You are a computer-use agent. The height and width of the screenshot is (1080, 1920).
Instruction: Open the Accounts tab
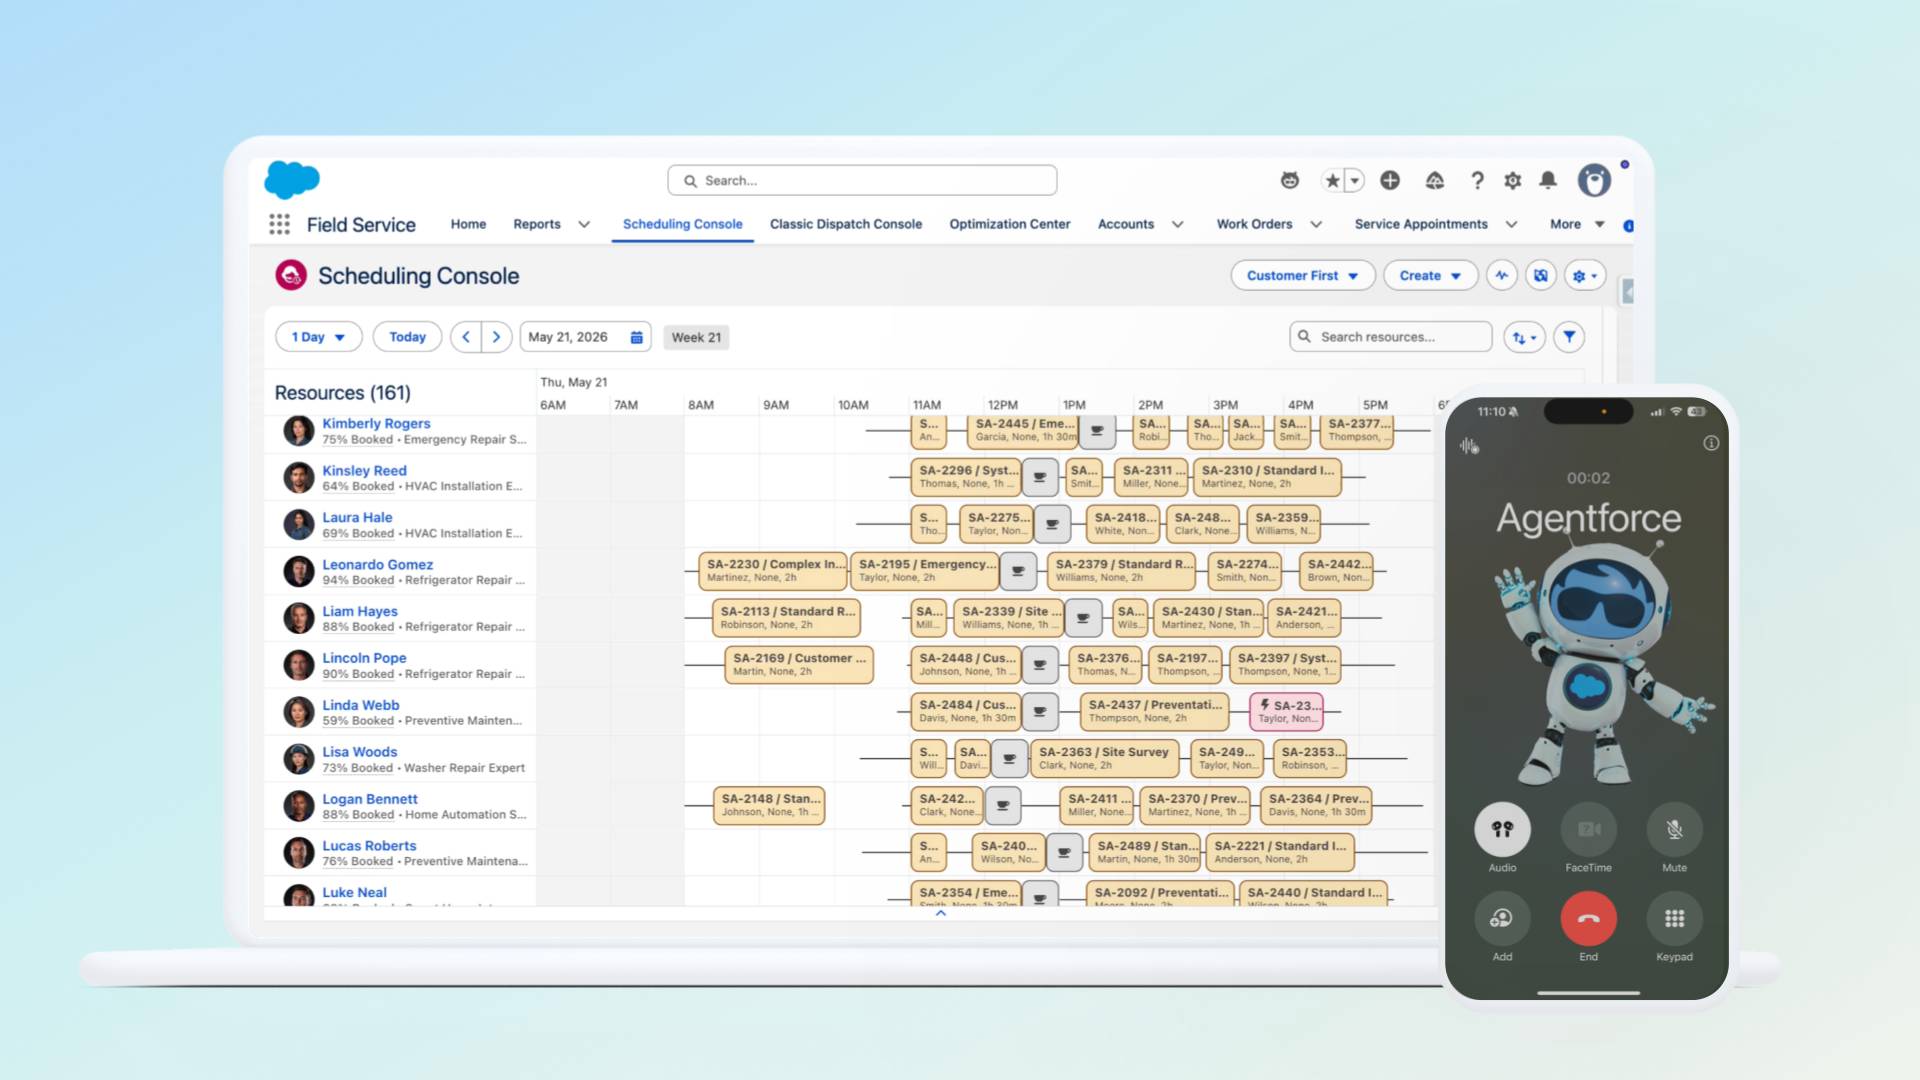pos(1126,224)
